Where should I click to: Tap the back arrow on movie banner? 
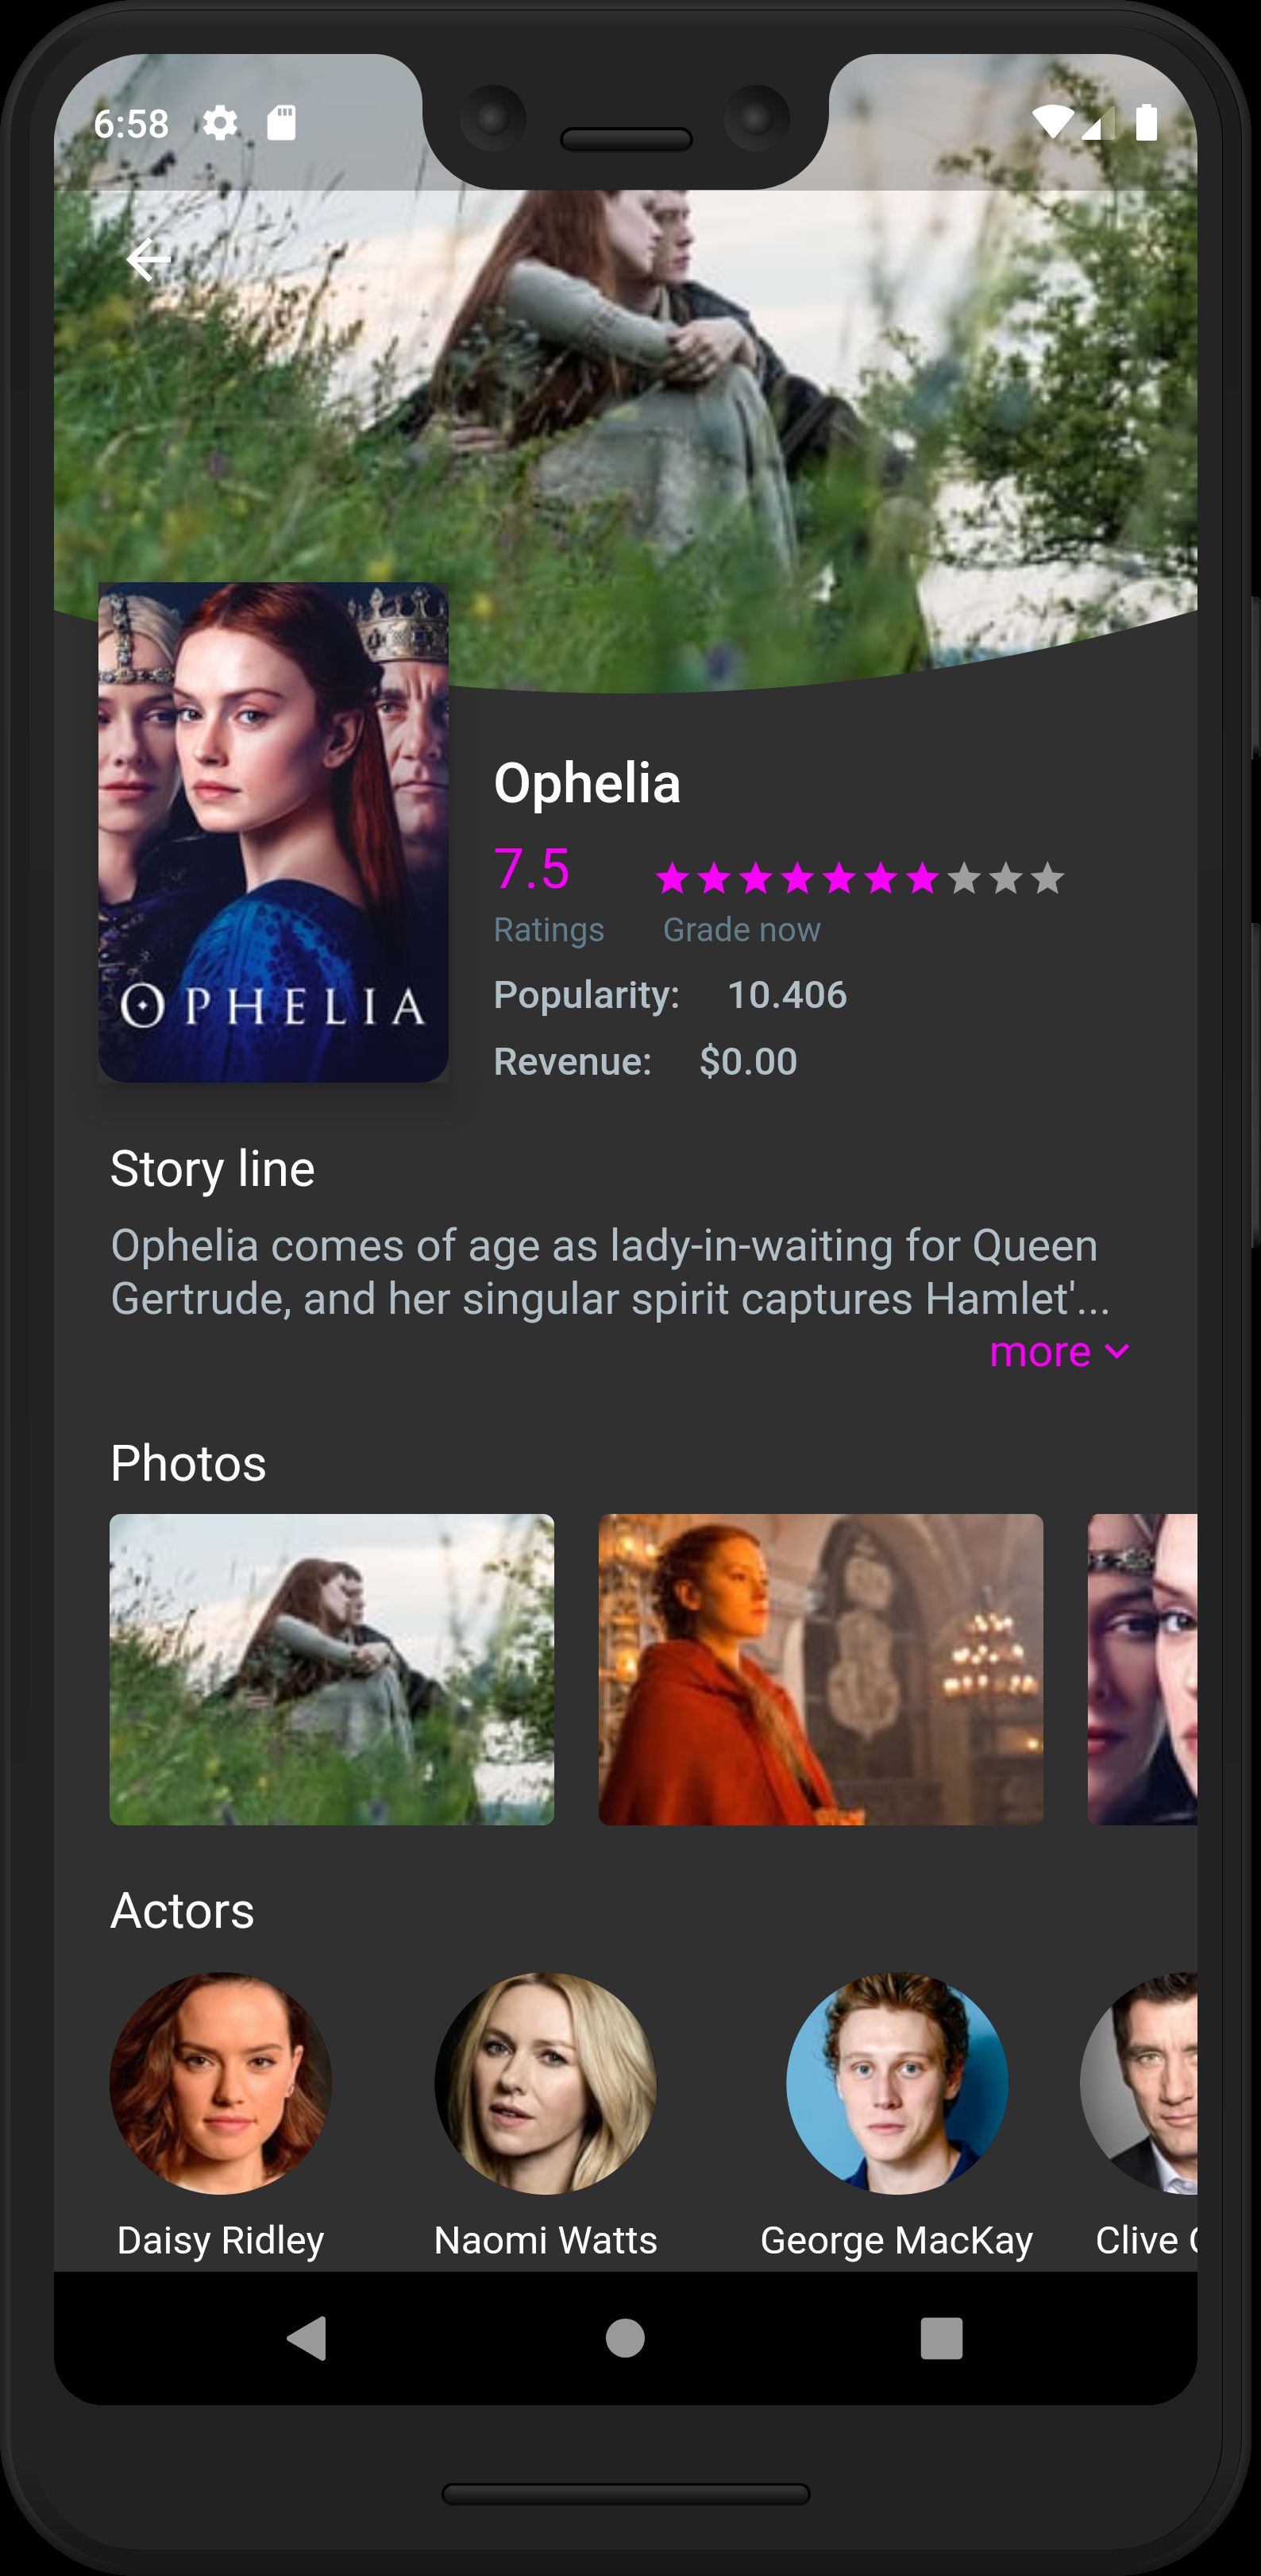pyautogui.click(x=148, y=260)
